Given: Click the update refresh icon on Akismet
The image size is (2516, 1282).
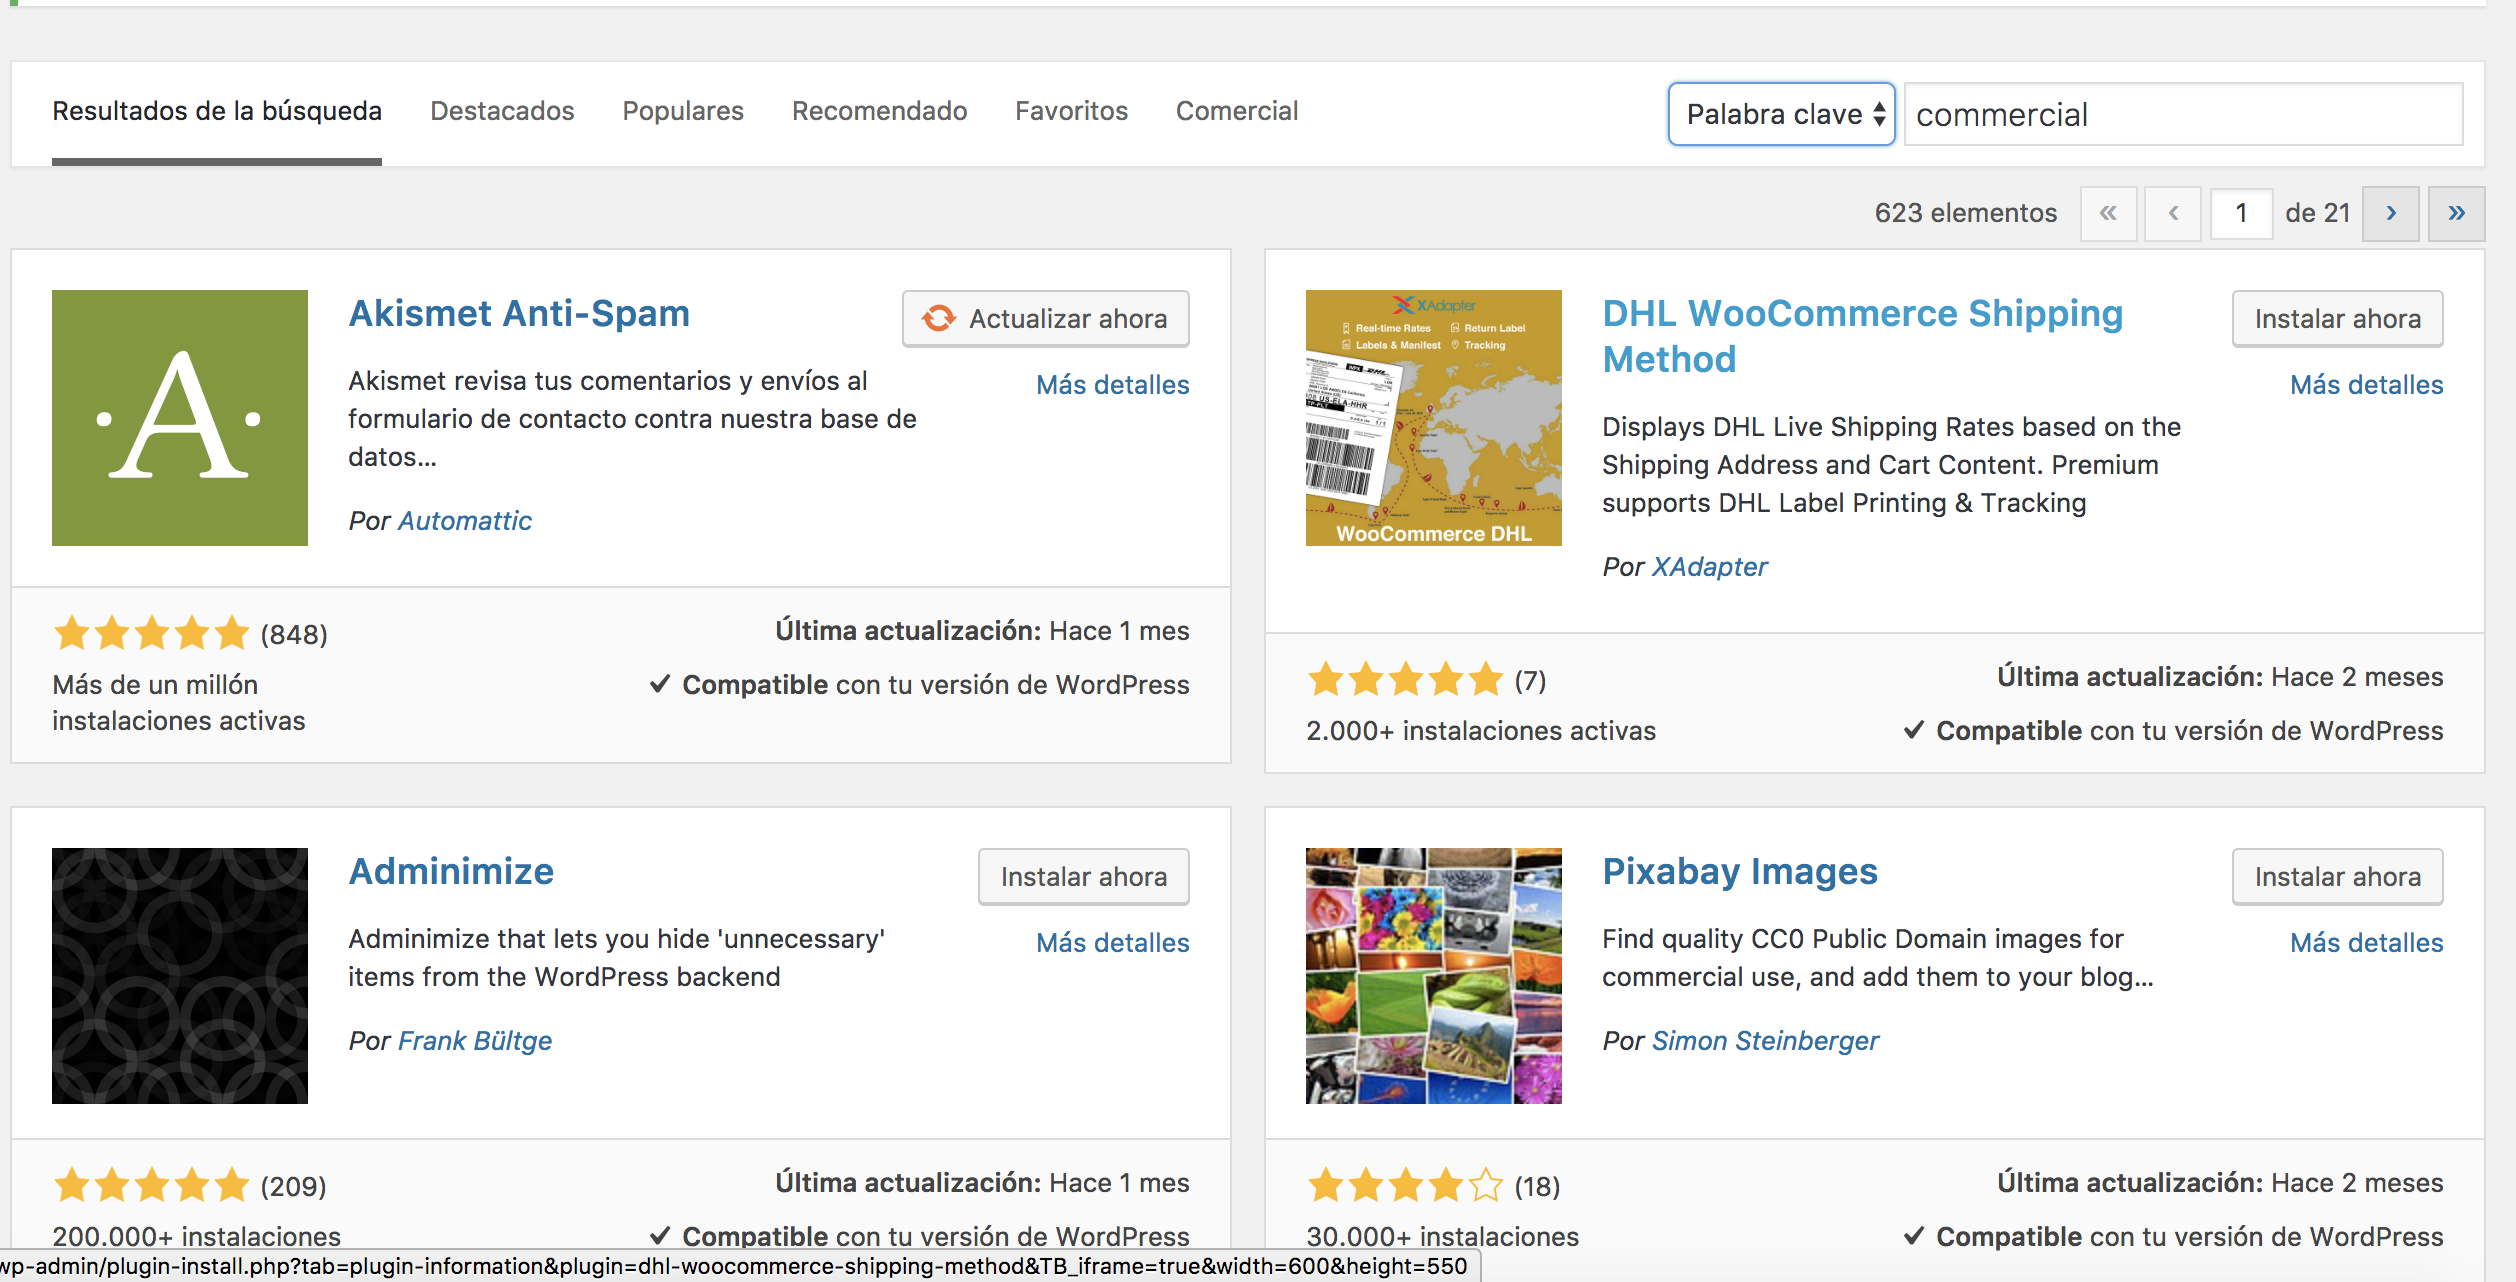Looking at the screenshot, I should [x=939, y=319].
